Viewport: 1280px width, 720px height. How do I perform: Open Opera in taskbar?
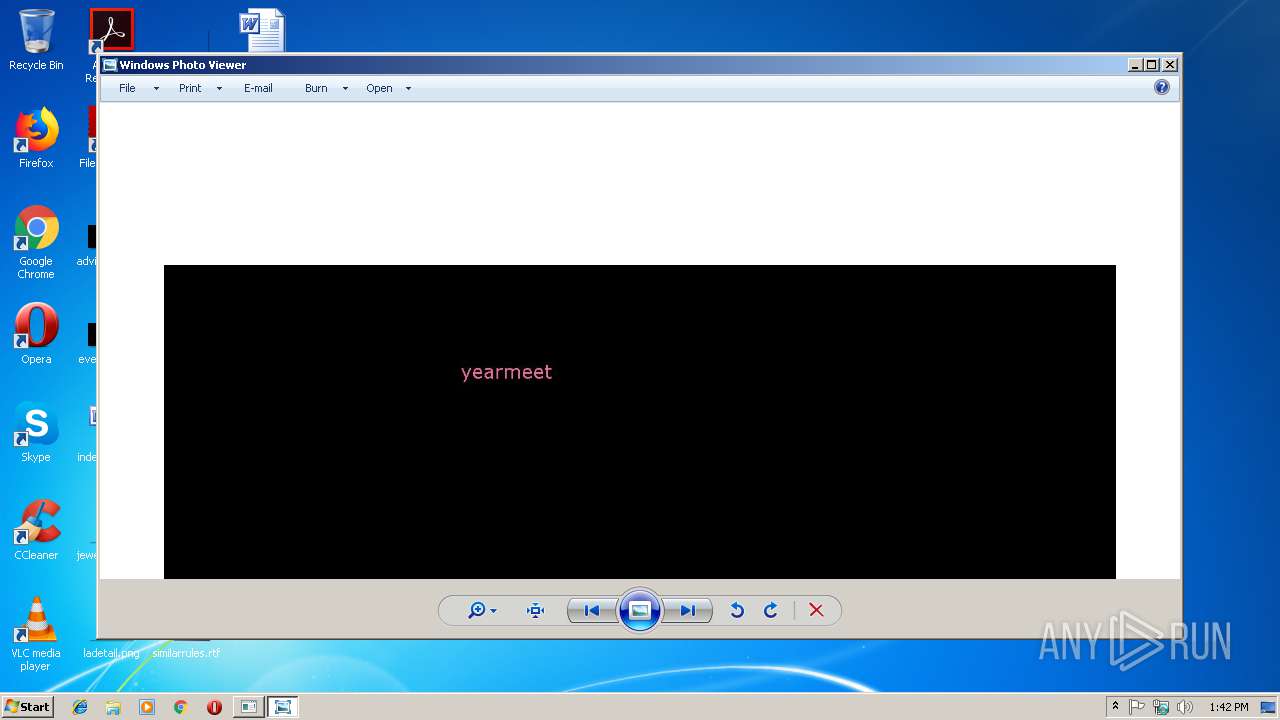pos(214,707)
